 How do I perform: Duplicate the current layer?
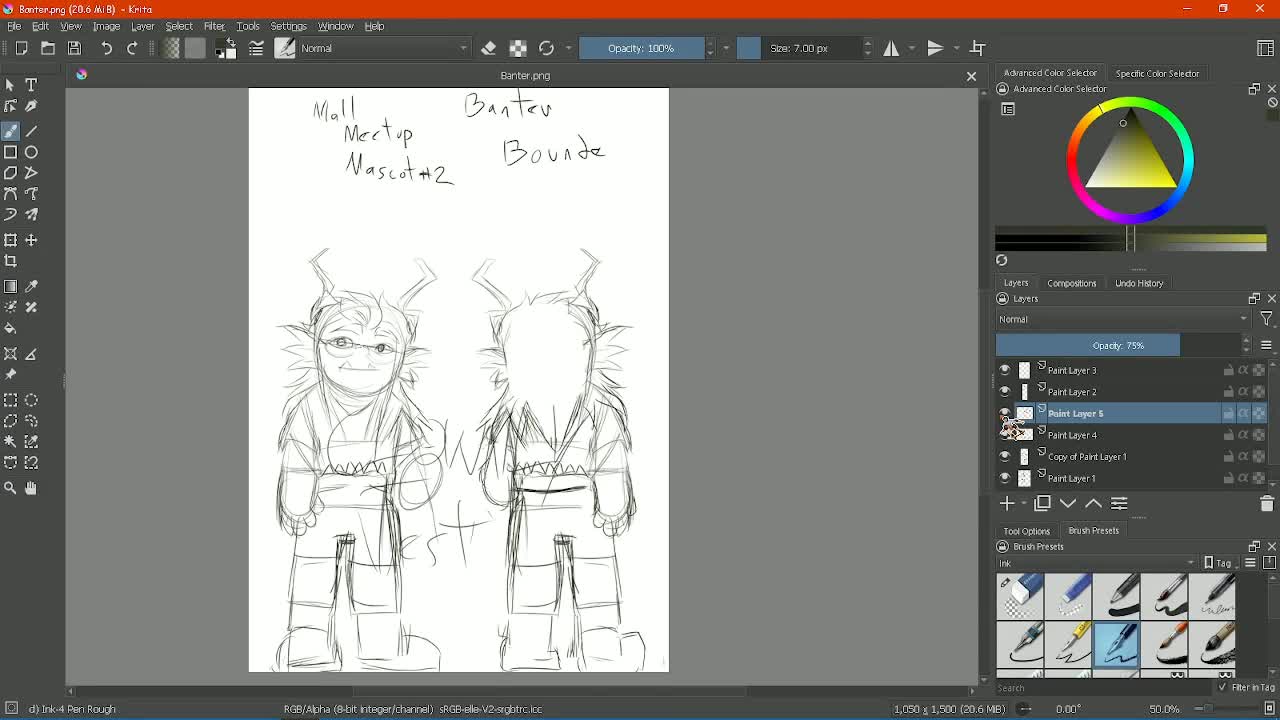point(1042,504)
